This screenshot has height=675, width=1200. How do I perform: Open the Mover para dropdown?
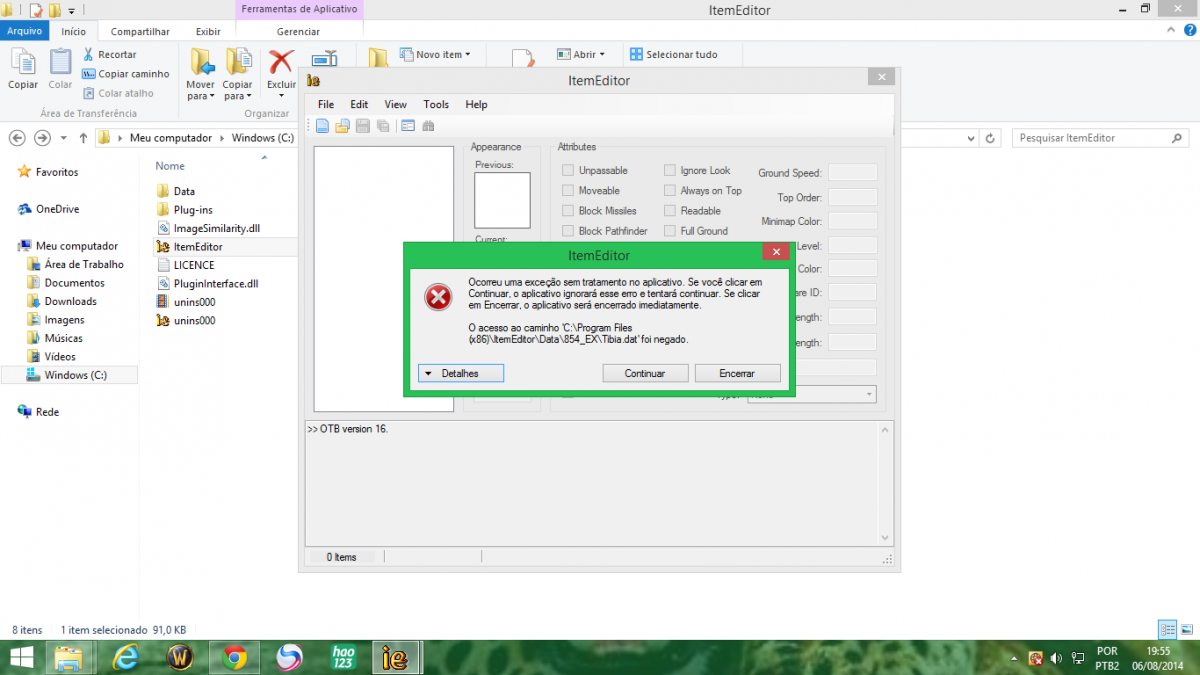point(201,90)
